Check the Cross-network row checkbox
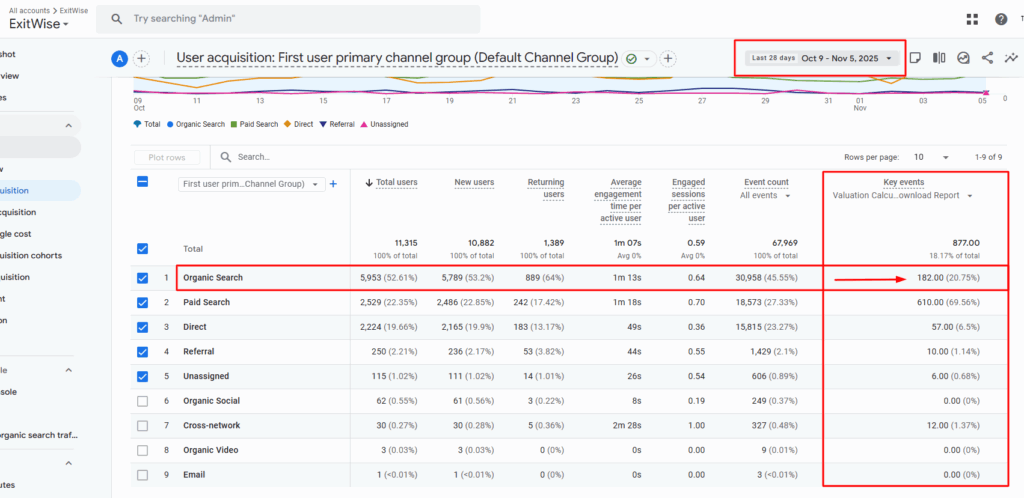This screenshot has width=1024, height=498. 142,426
